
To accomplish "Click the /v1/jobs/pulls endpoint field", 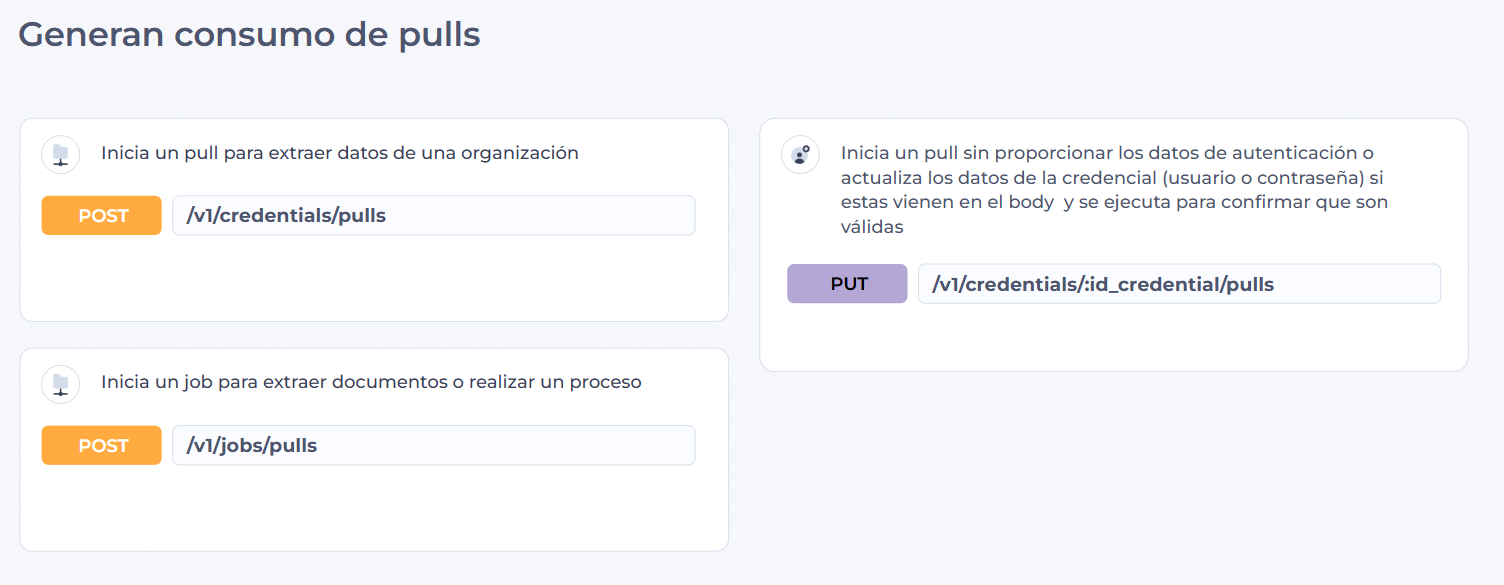I will [x=434, y=445].
